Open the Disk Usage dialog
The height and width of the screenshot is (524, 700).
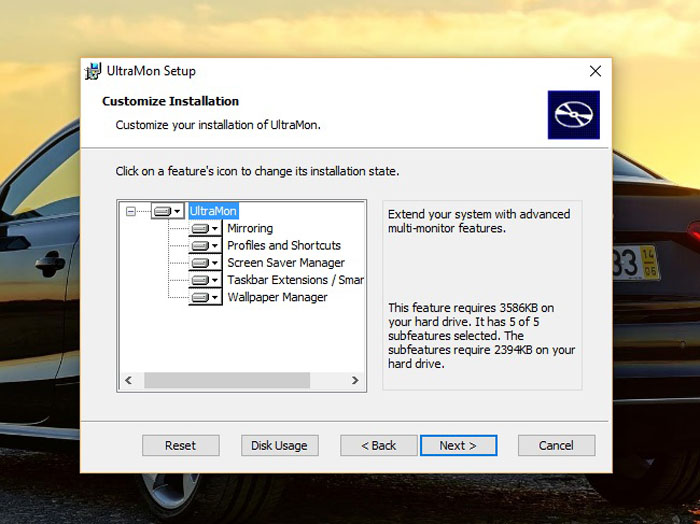(279, 445)
